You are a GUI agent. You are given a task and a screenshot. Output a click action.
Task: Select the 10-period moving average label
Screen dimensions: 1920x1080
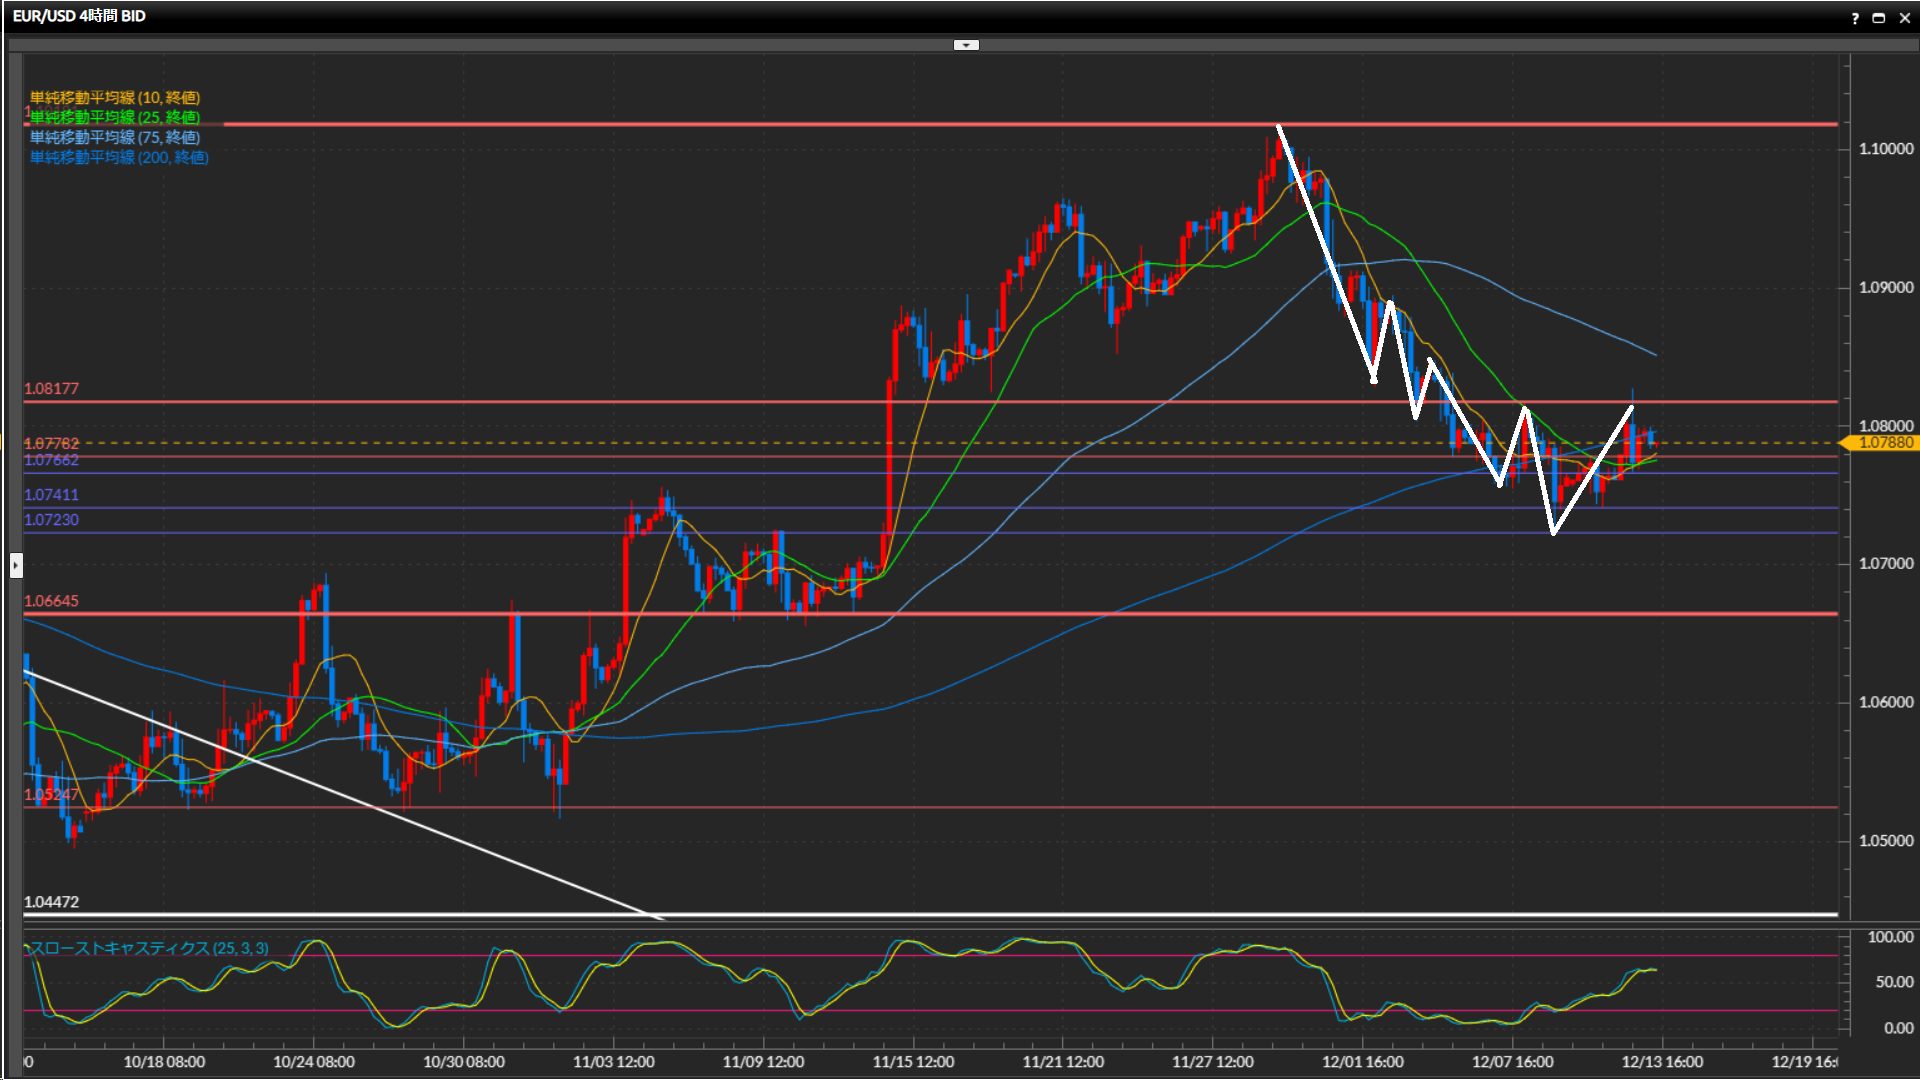click(x=114, y=97)
